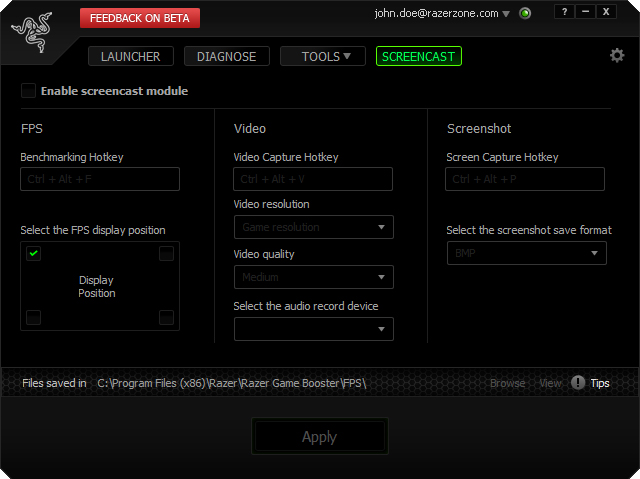Click the Screen Capture Hotkey field
Viewport: 640px width, 479px height.
pos(525,179)
